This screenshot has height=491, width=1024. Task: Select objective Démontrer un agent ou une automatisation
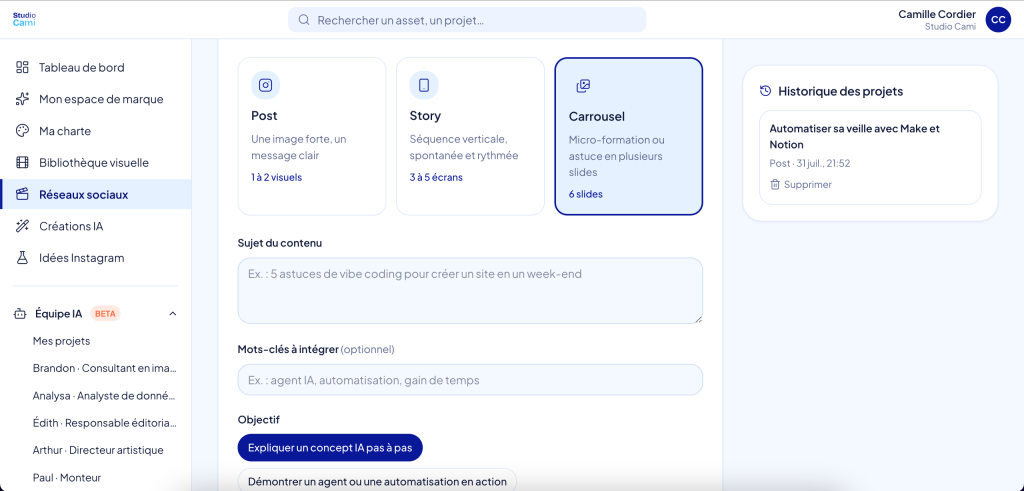[377, 482]
